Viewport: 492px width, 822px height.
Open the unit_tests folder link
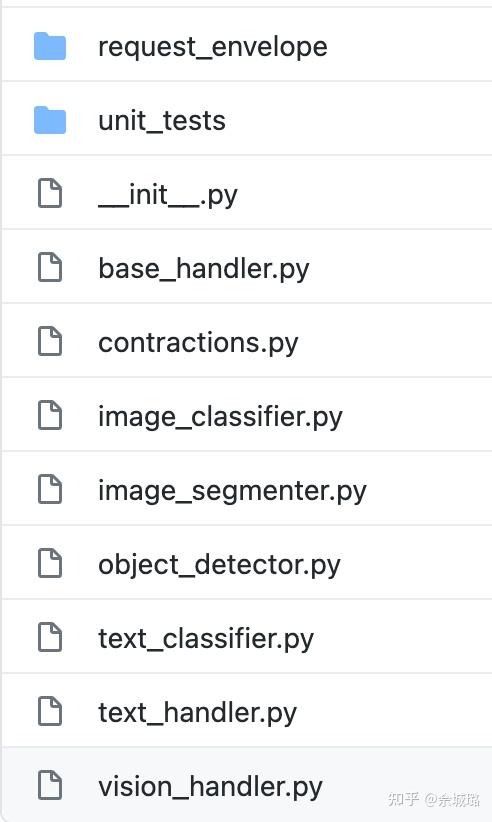pos(162,121)
